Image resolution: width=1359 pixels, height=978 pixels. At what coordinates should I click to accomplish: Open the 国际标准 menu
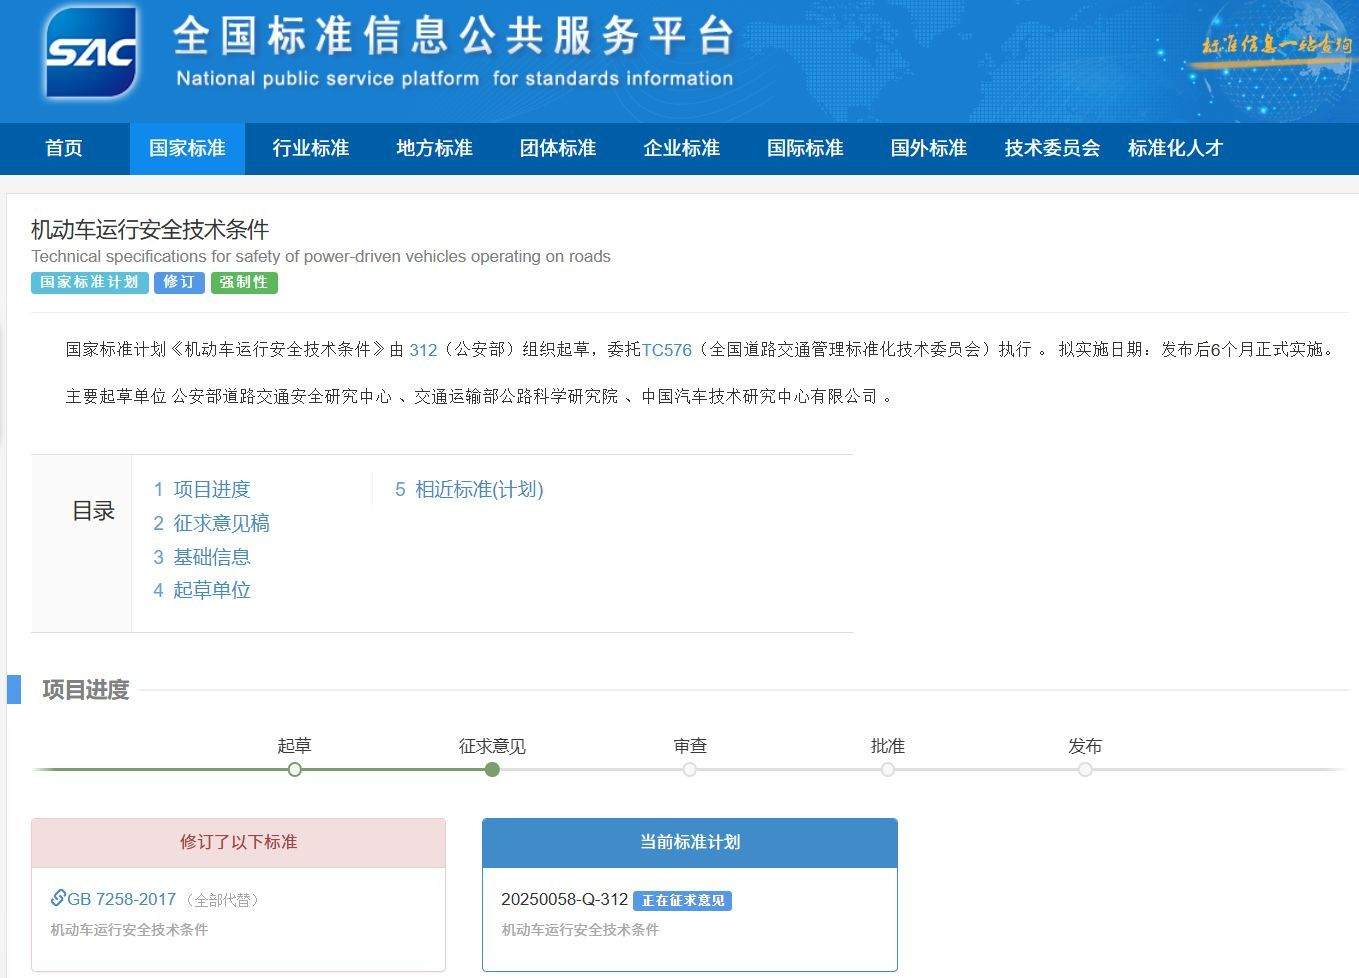coord(804,148)
